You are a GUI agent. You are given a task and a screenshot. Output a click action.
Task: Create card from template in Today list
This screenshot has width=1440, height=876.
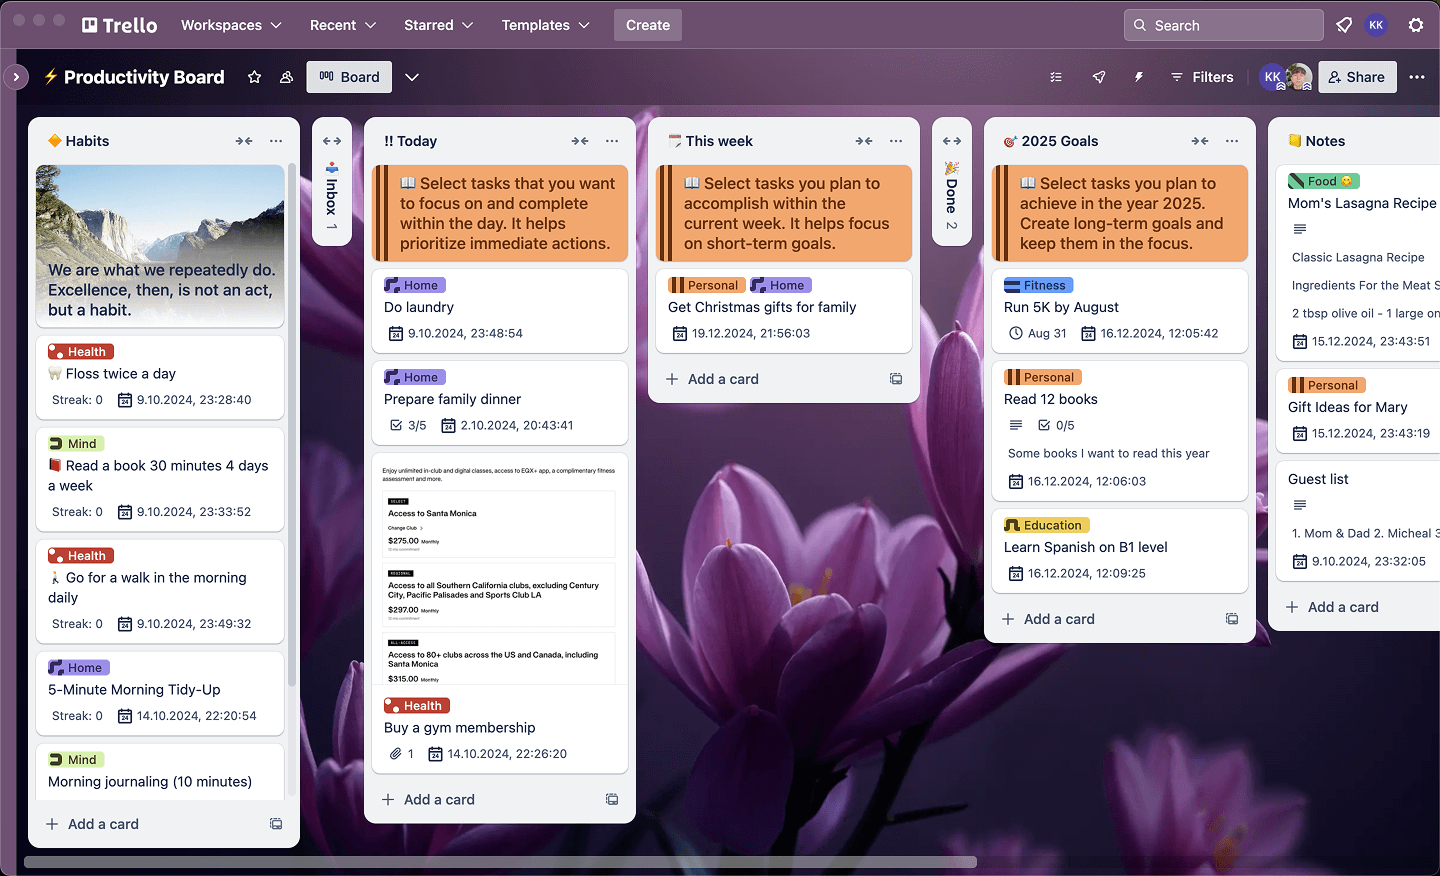(611, 799)
